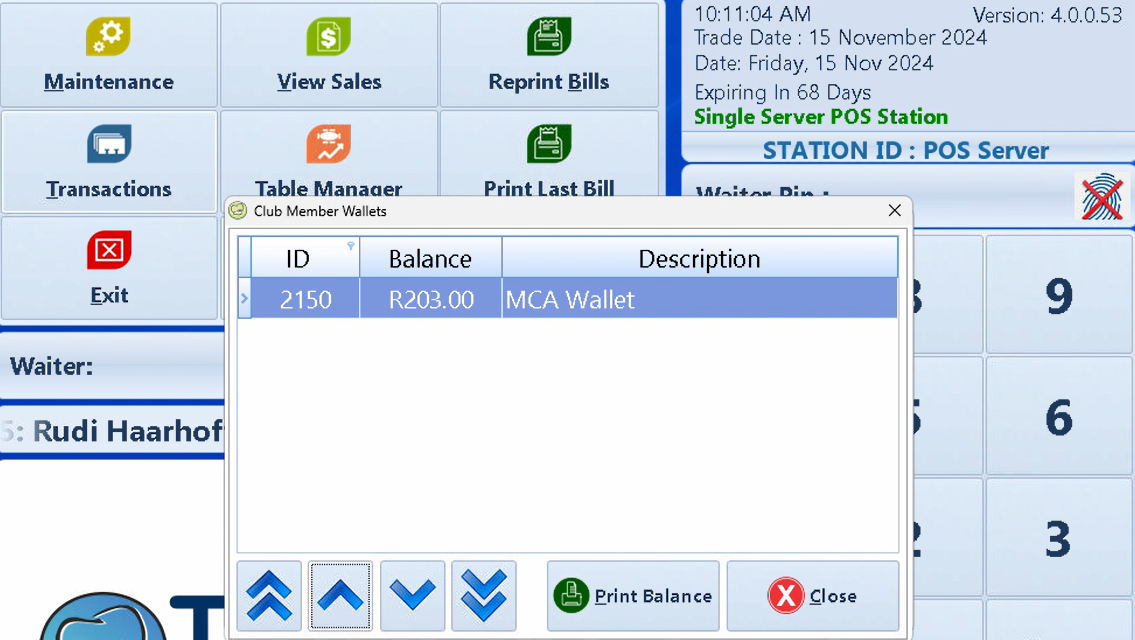Click the Print Balance button

pyautogui.click(x=633, y=596)
